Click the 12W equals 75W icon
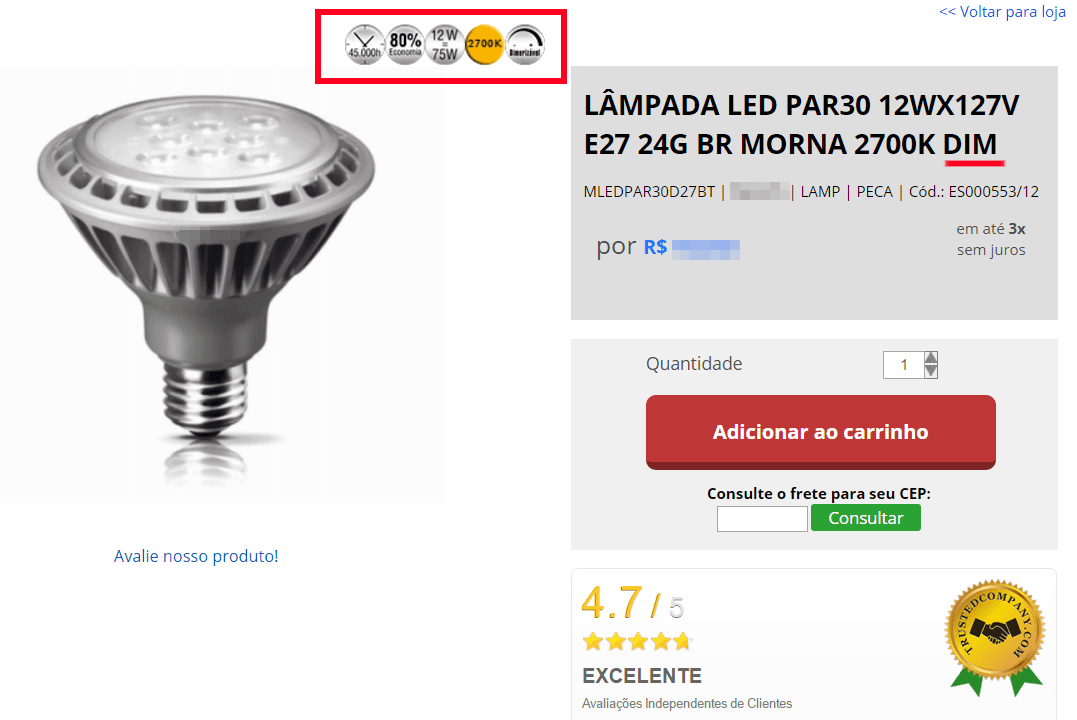This screenshot has width=1077, height=720. click(x=444, y=45)
